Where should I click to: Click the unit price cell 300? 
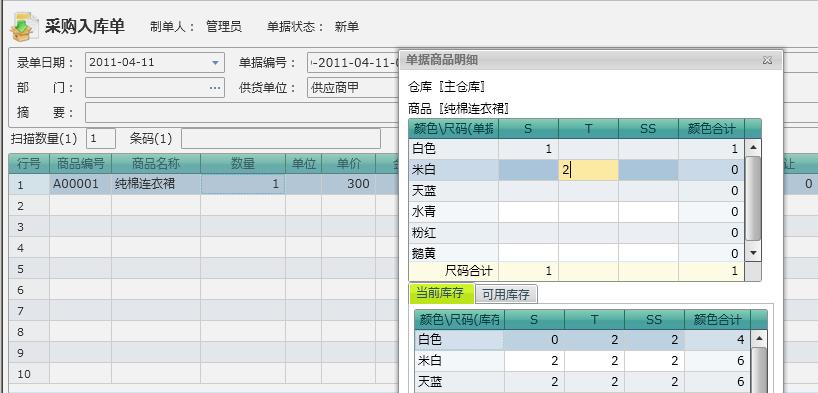(348, 184)
